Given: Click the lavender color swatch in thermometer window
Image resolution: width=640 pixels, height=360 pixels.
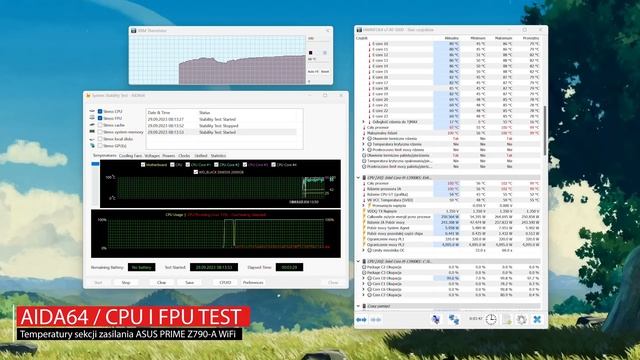Looking at the screenshot, I should [x=325, y=53].
